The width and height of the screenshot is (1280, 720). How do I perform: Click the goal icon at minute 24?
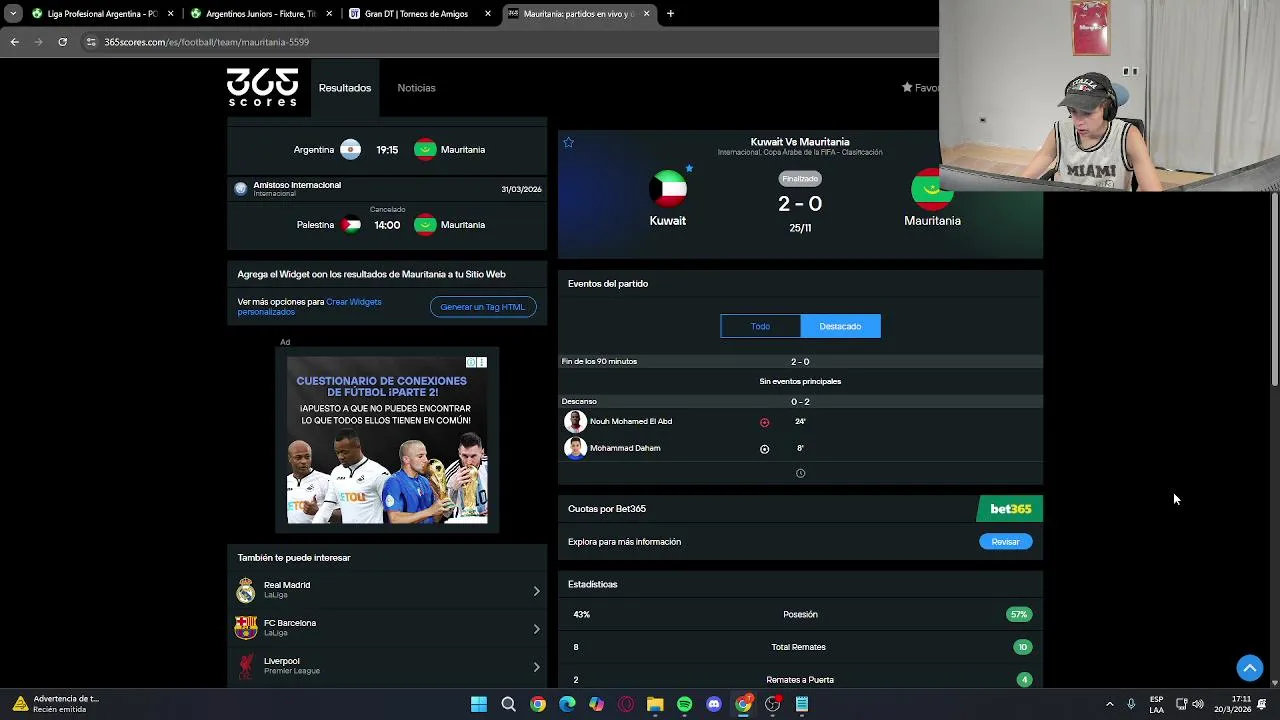click(x=764, y=422)
